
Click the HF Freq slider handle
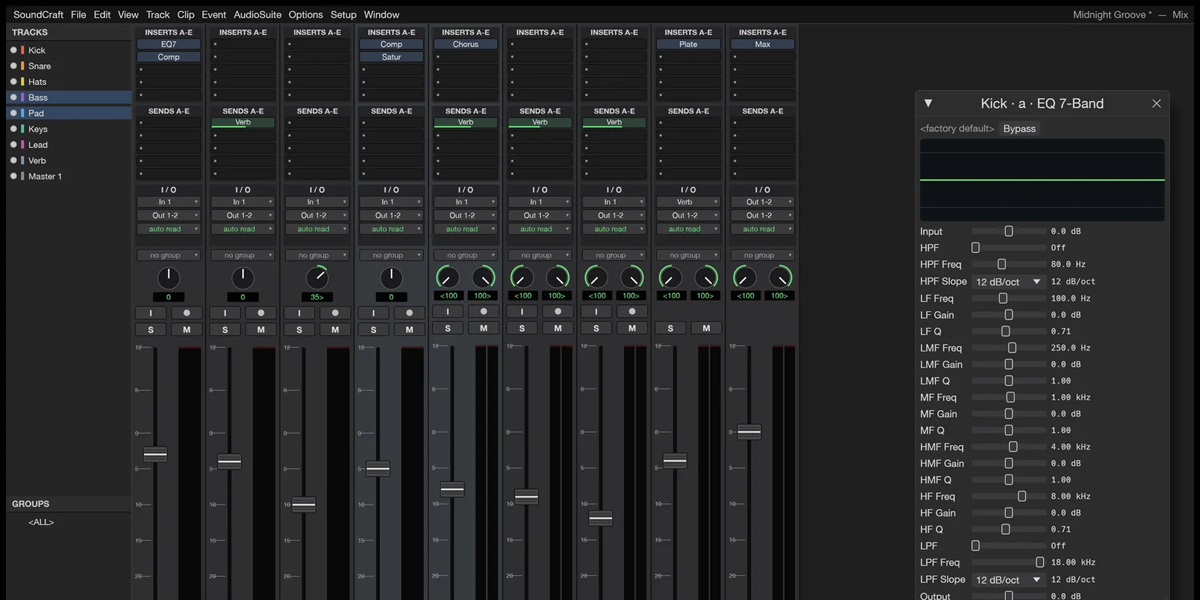[1022, 496]
